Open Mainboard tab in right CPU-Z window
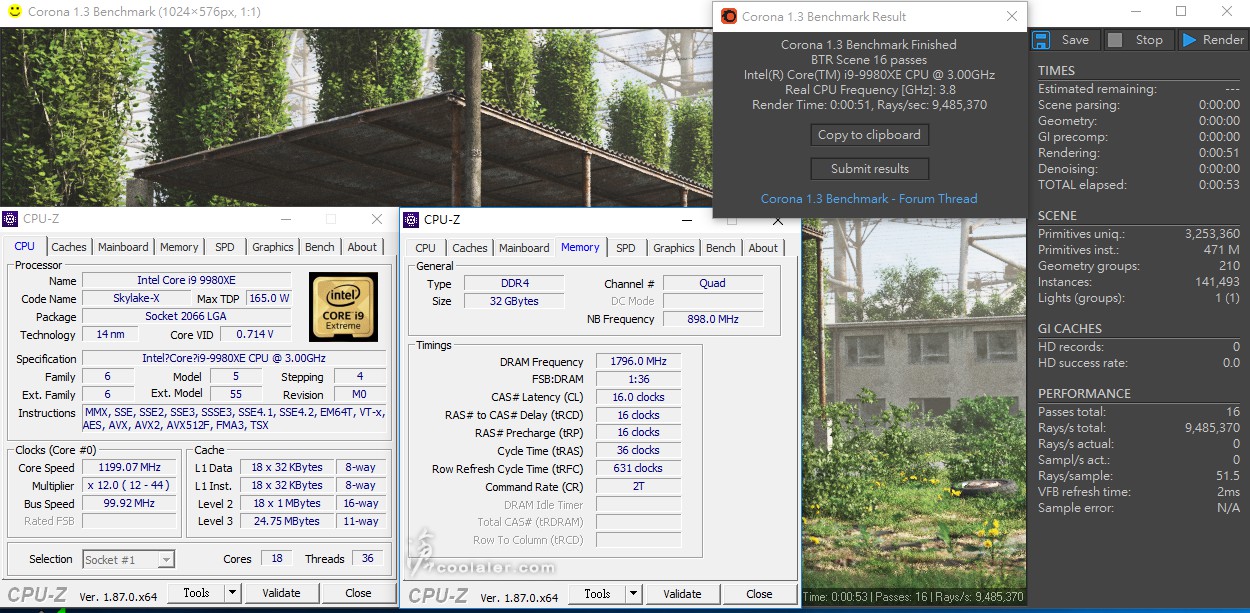Viewport: 1250px width, 613px height. coord(524,248)
